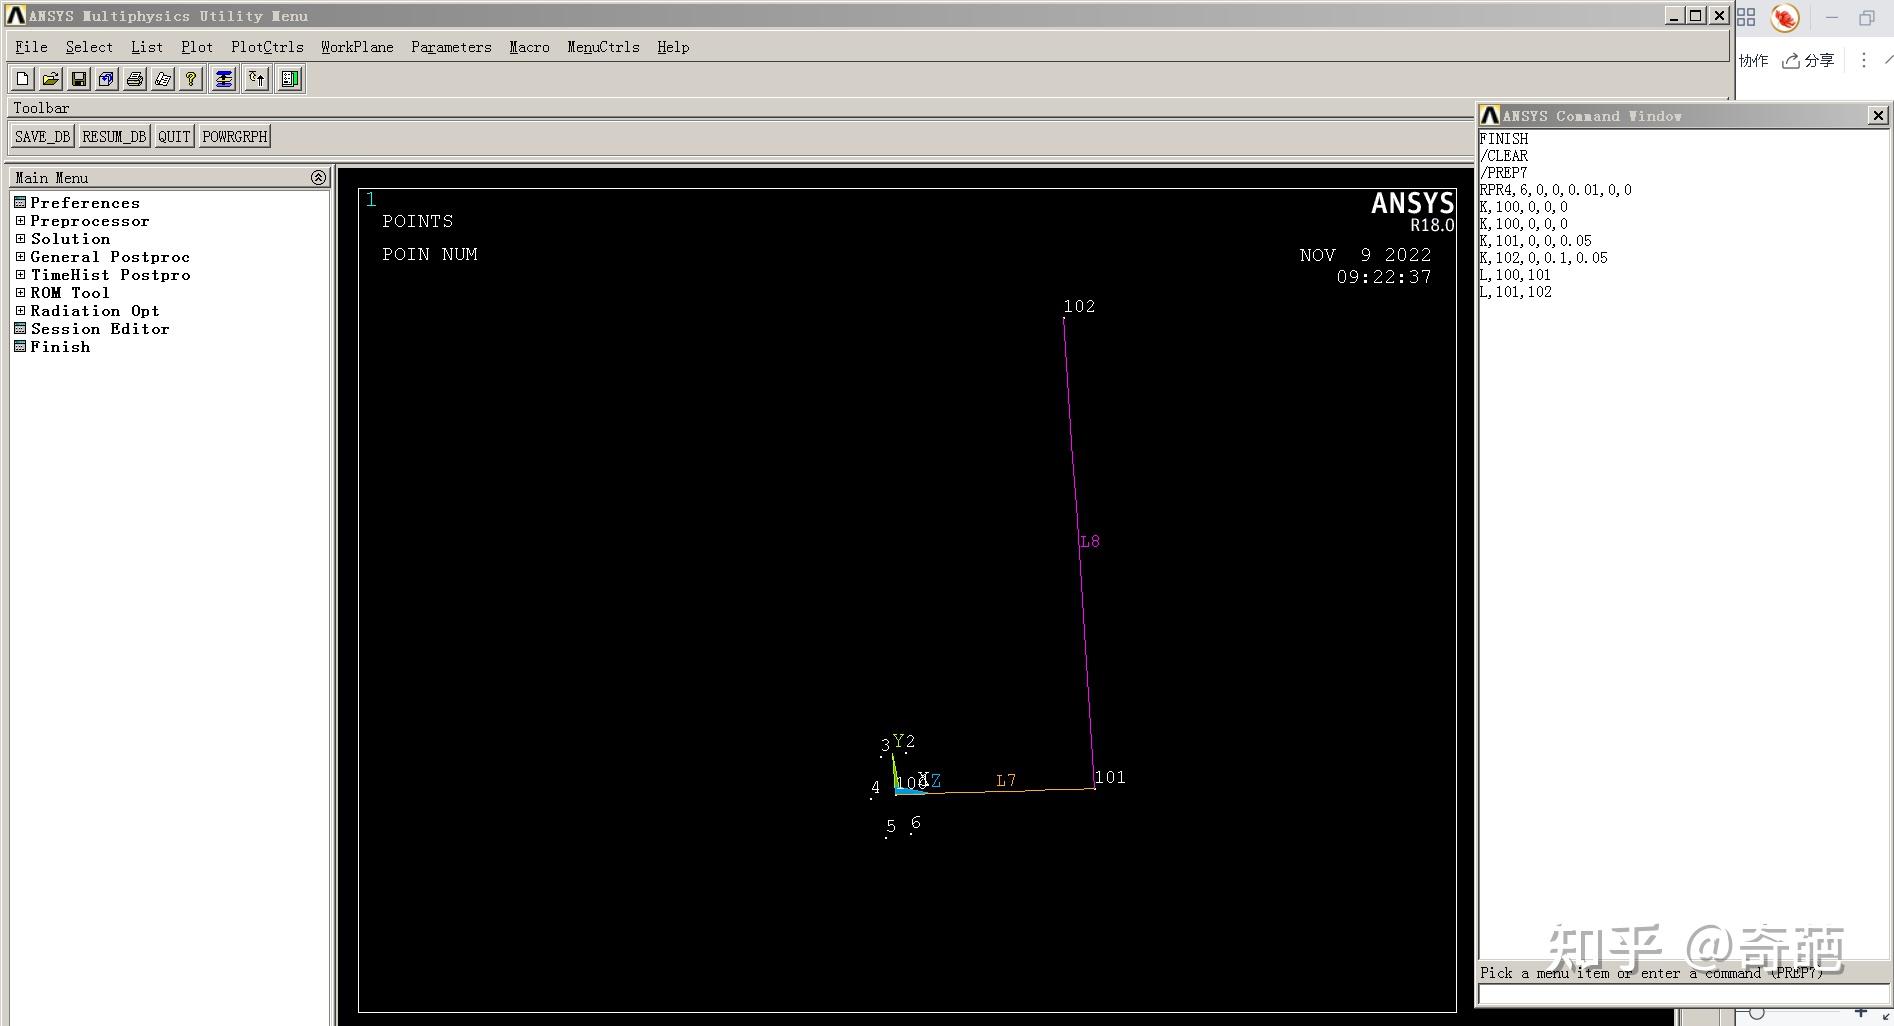
Task: Open a file using the open folder icon
Action: pos(50,79)
